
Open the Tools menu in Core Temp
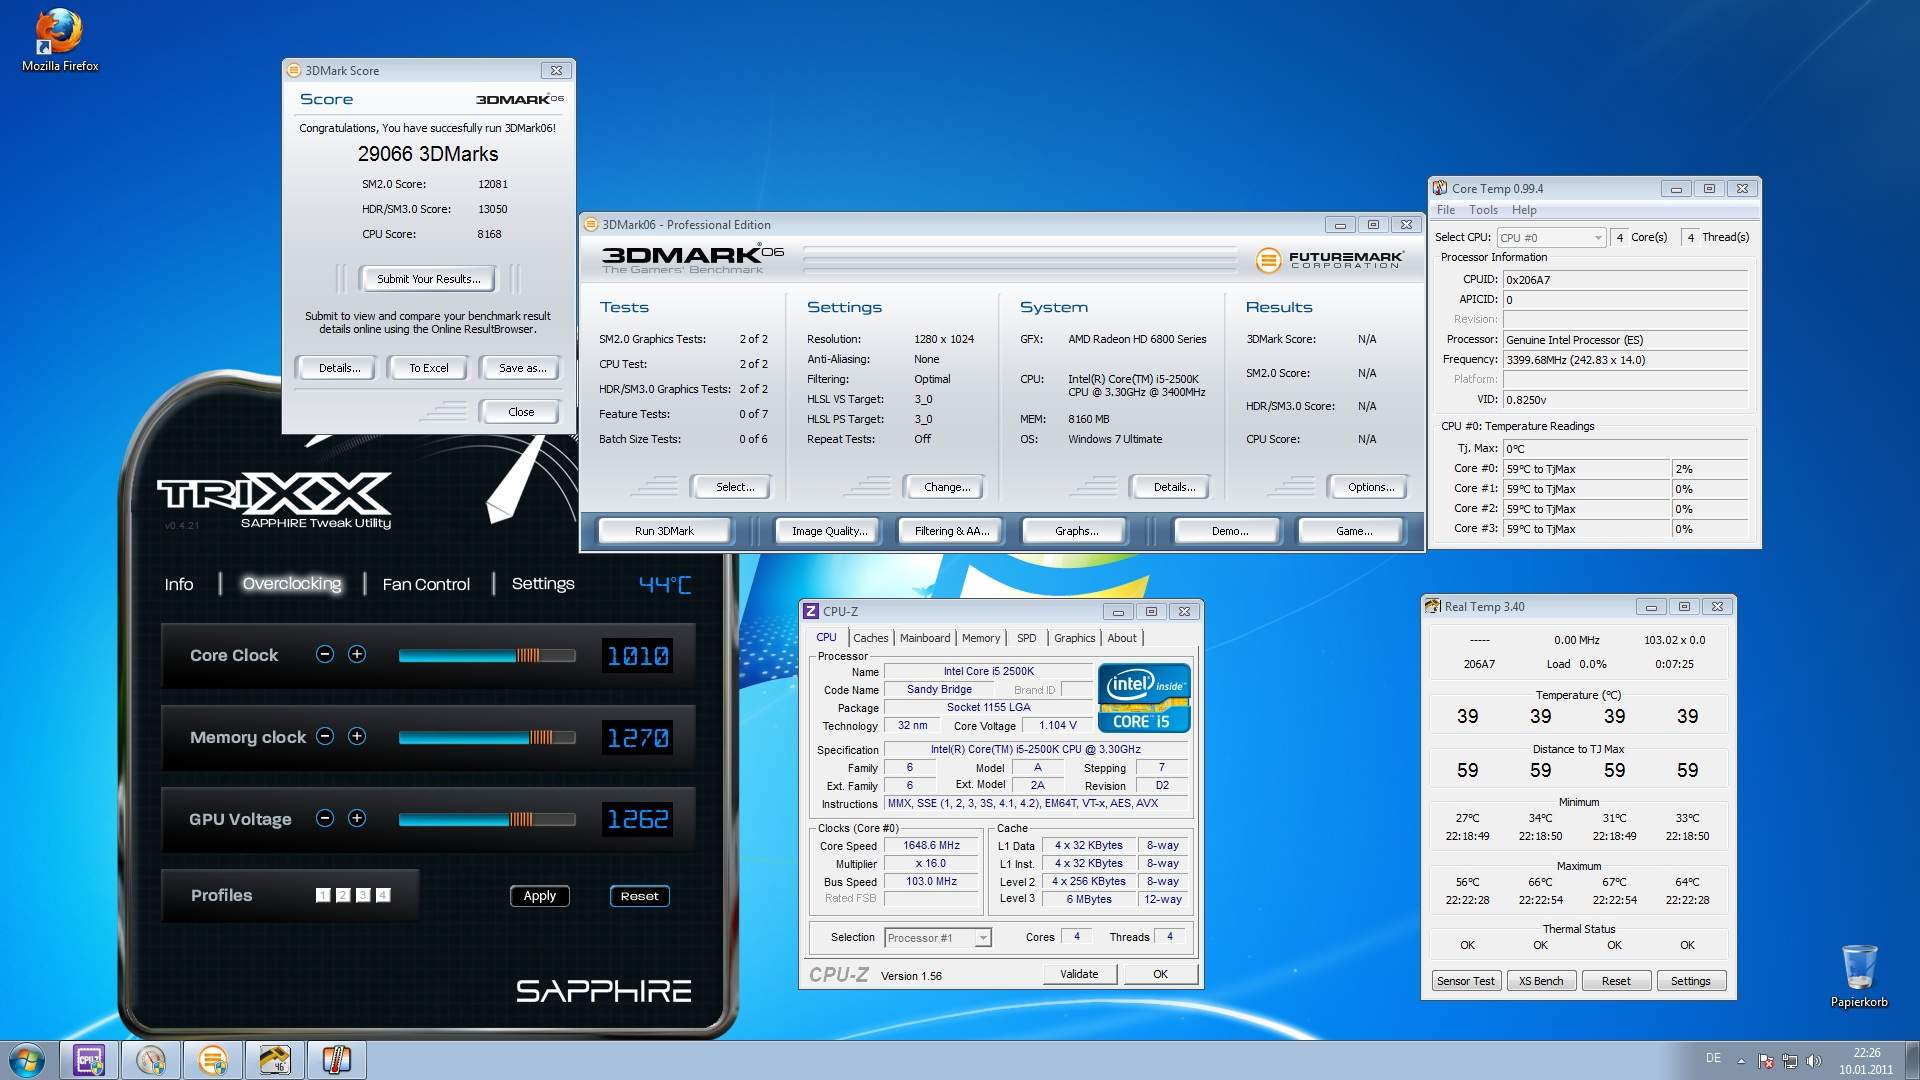pyautogui.click(x=1483, y=210)
